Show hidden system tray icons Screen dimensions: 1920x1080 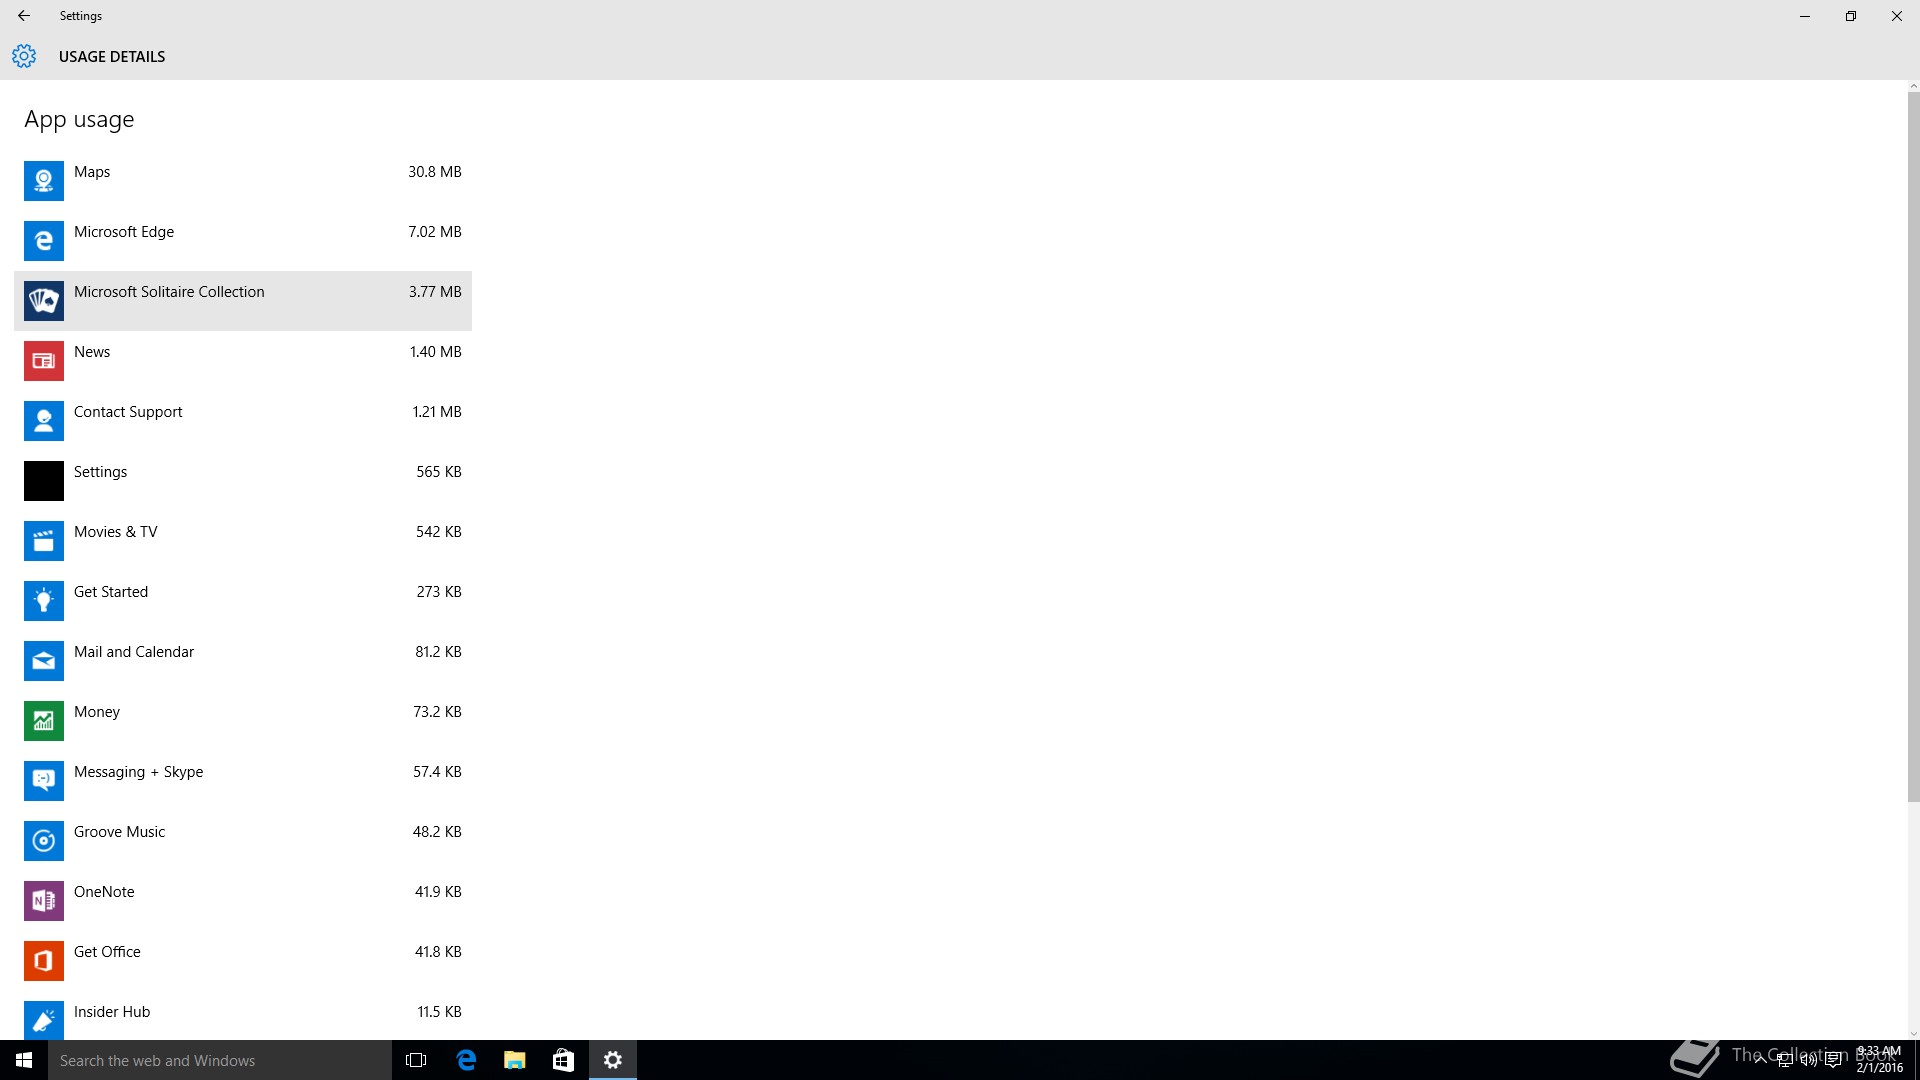(1760, 1060)
